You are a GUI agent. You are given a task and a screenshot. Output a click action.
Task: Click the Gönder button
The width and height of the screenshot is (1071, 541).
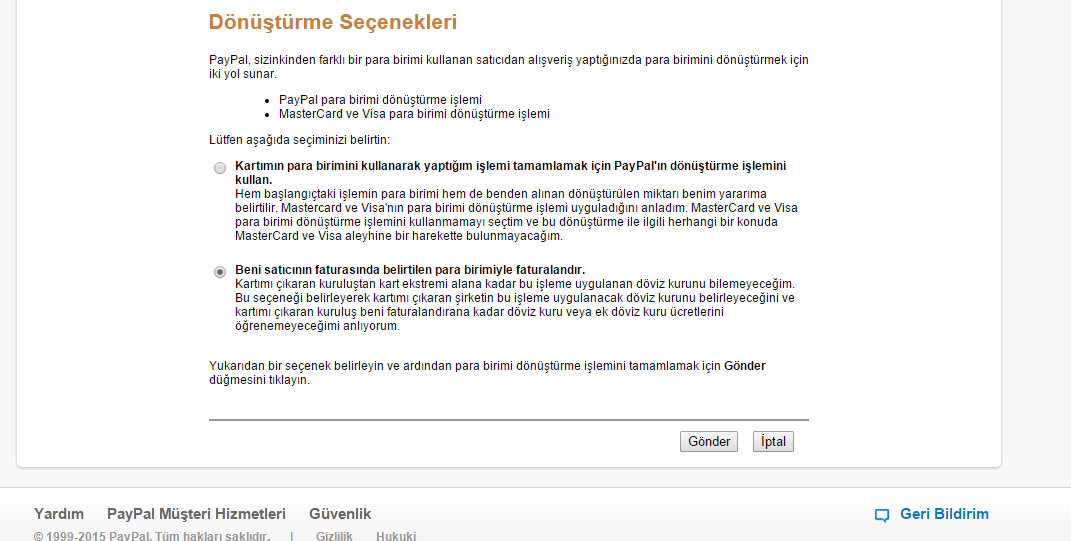click(708, 442)
